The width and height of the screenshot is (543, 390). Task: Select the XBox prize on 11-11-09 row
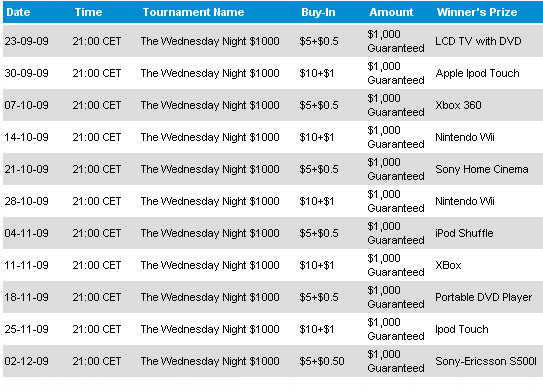(448, 265)
